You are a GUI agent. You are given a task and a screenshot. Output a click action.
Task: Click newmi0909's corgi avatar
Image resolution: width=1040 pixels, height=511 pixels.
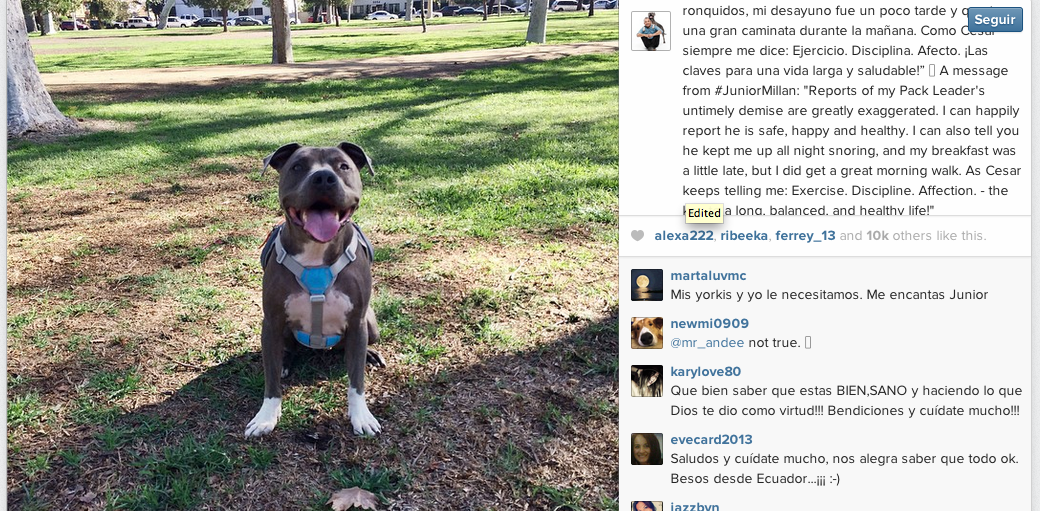click(647, 332)
